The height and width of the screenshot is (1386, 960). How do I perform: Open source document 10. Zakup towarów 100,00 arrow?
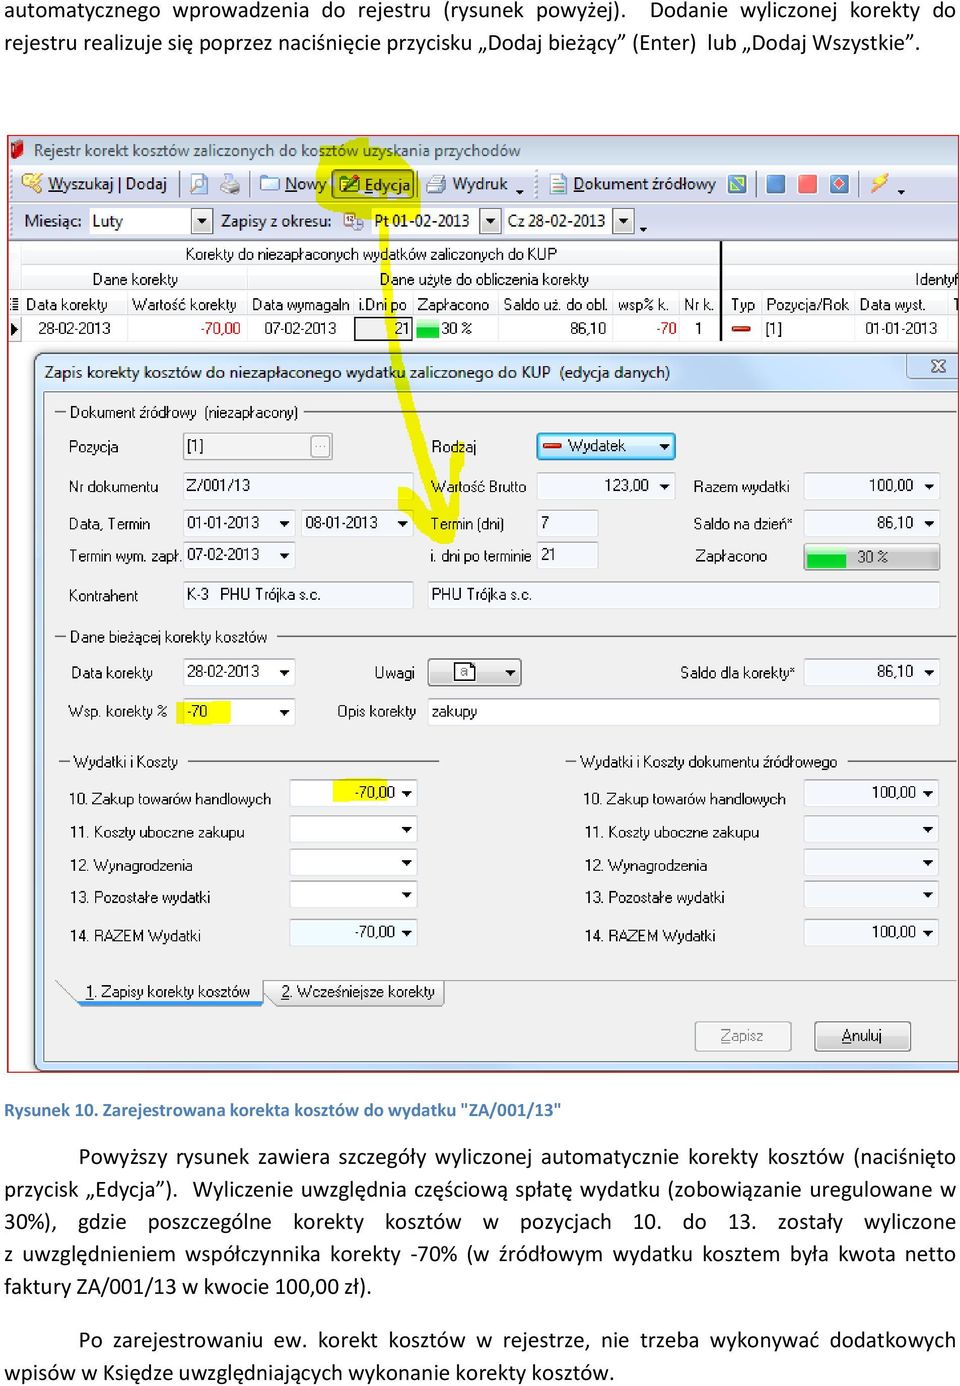tap(929, 793)
